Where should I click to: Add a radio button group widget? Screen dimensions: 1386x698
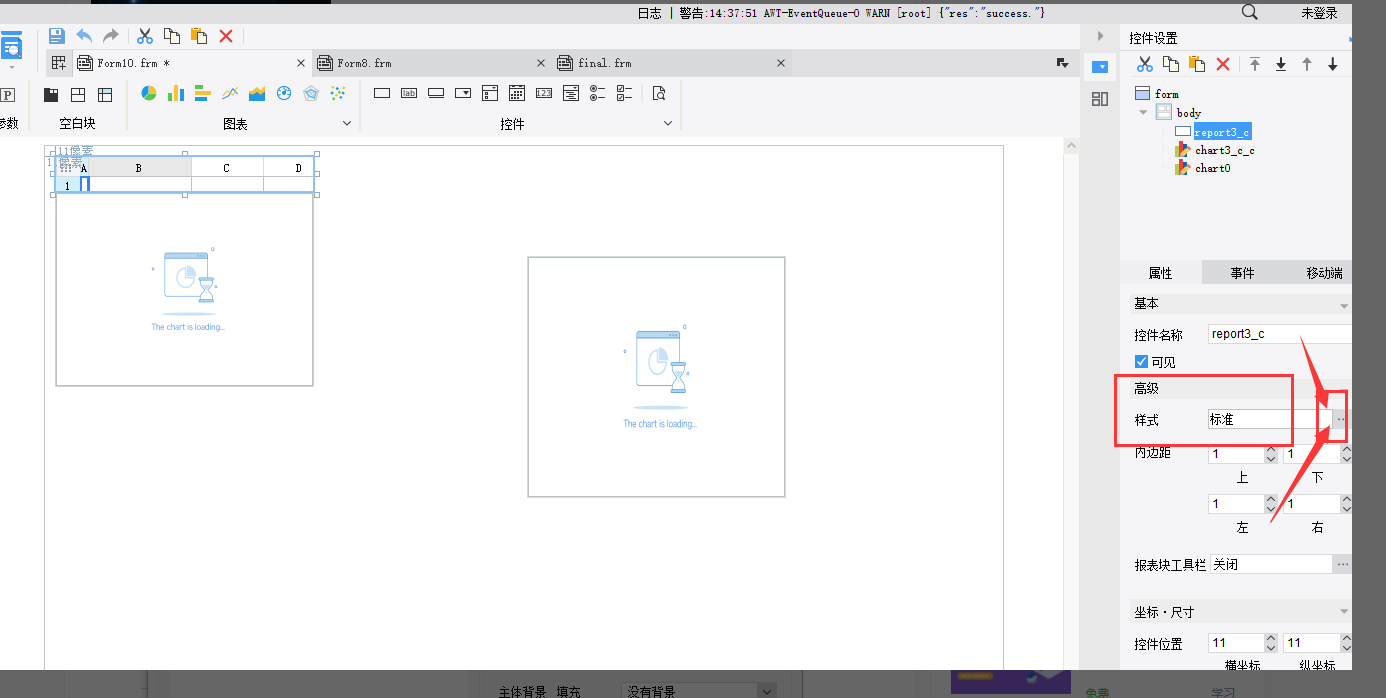coord(598,93)
